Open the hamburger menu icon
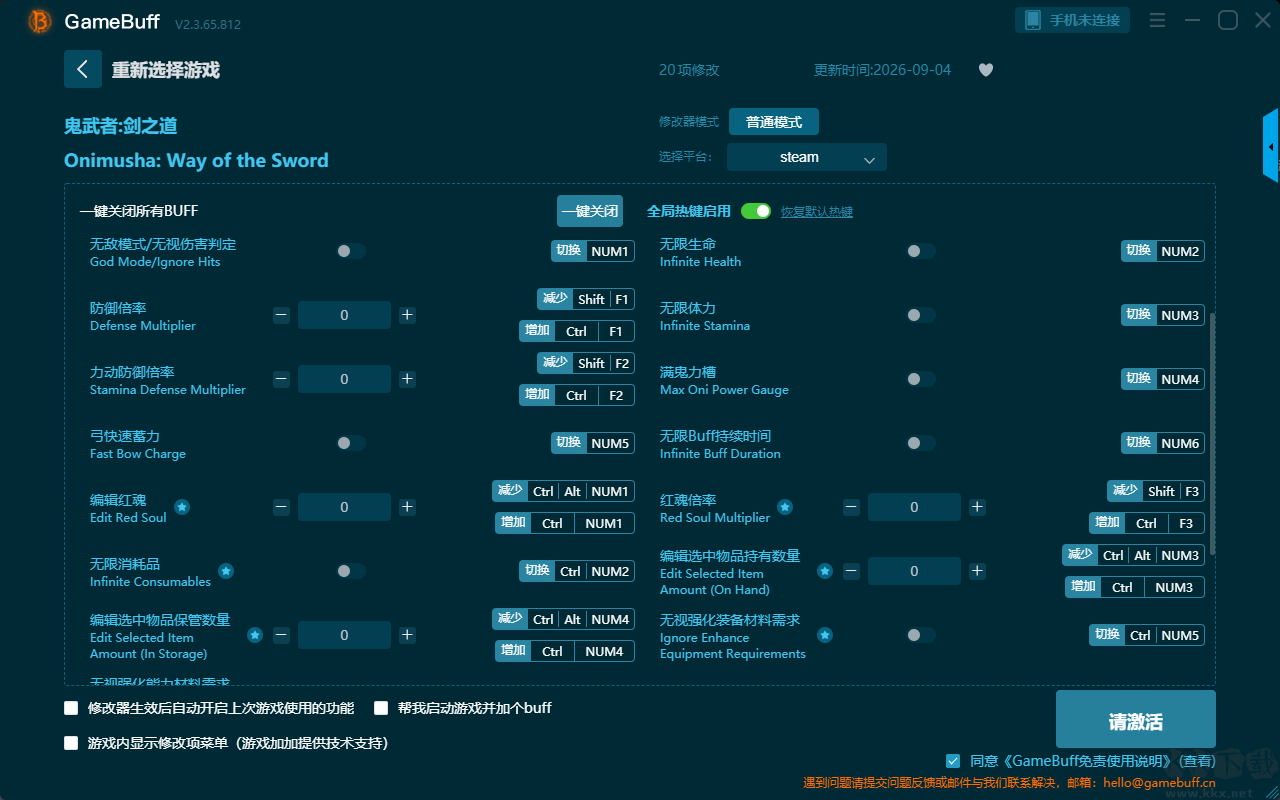The height and width of the screenshot is (800, 1280). tap(1157, 20)
